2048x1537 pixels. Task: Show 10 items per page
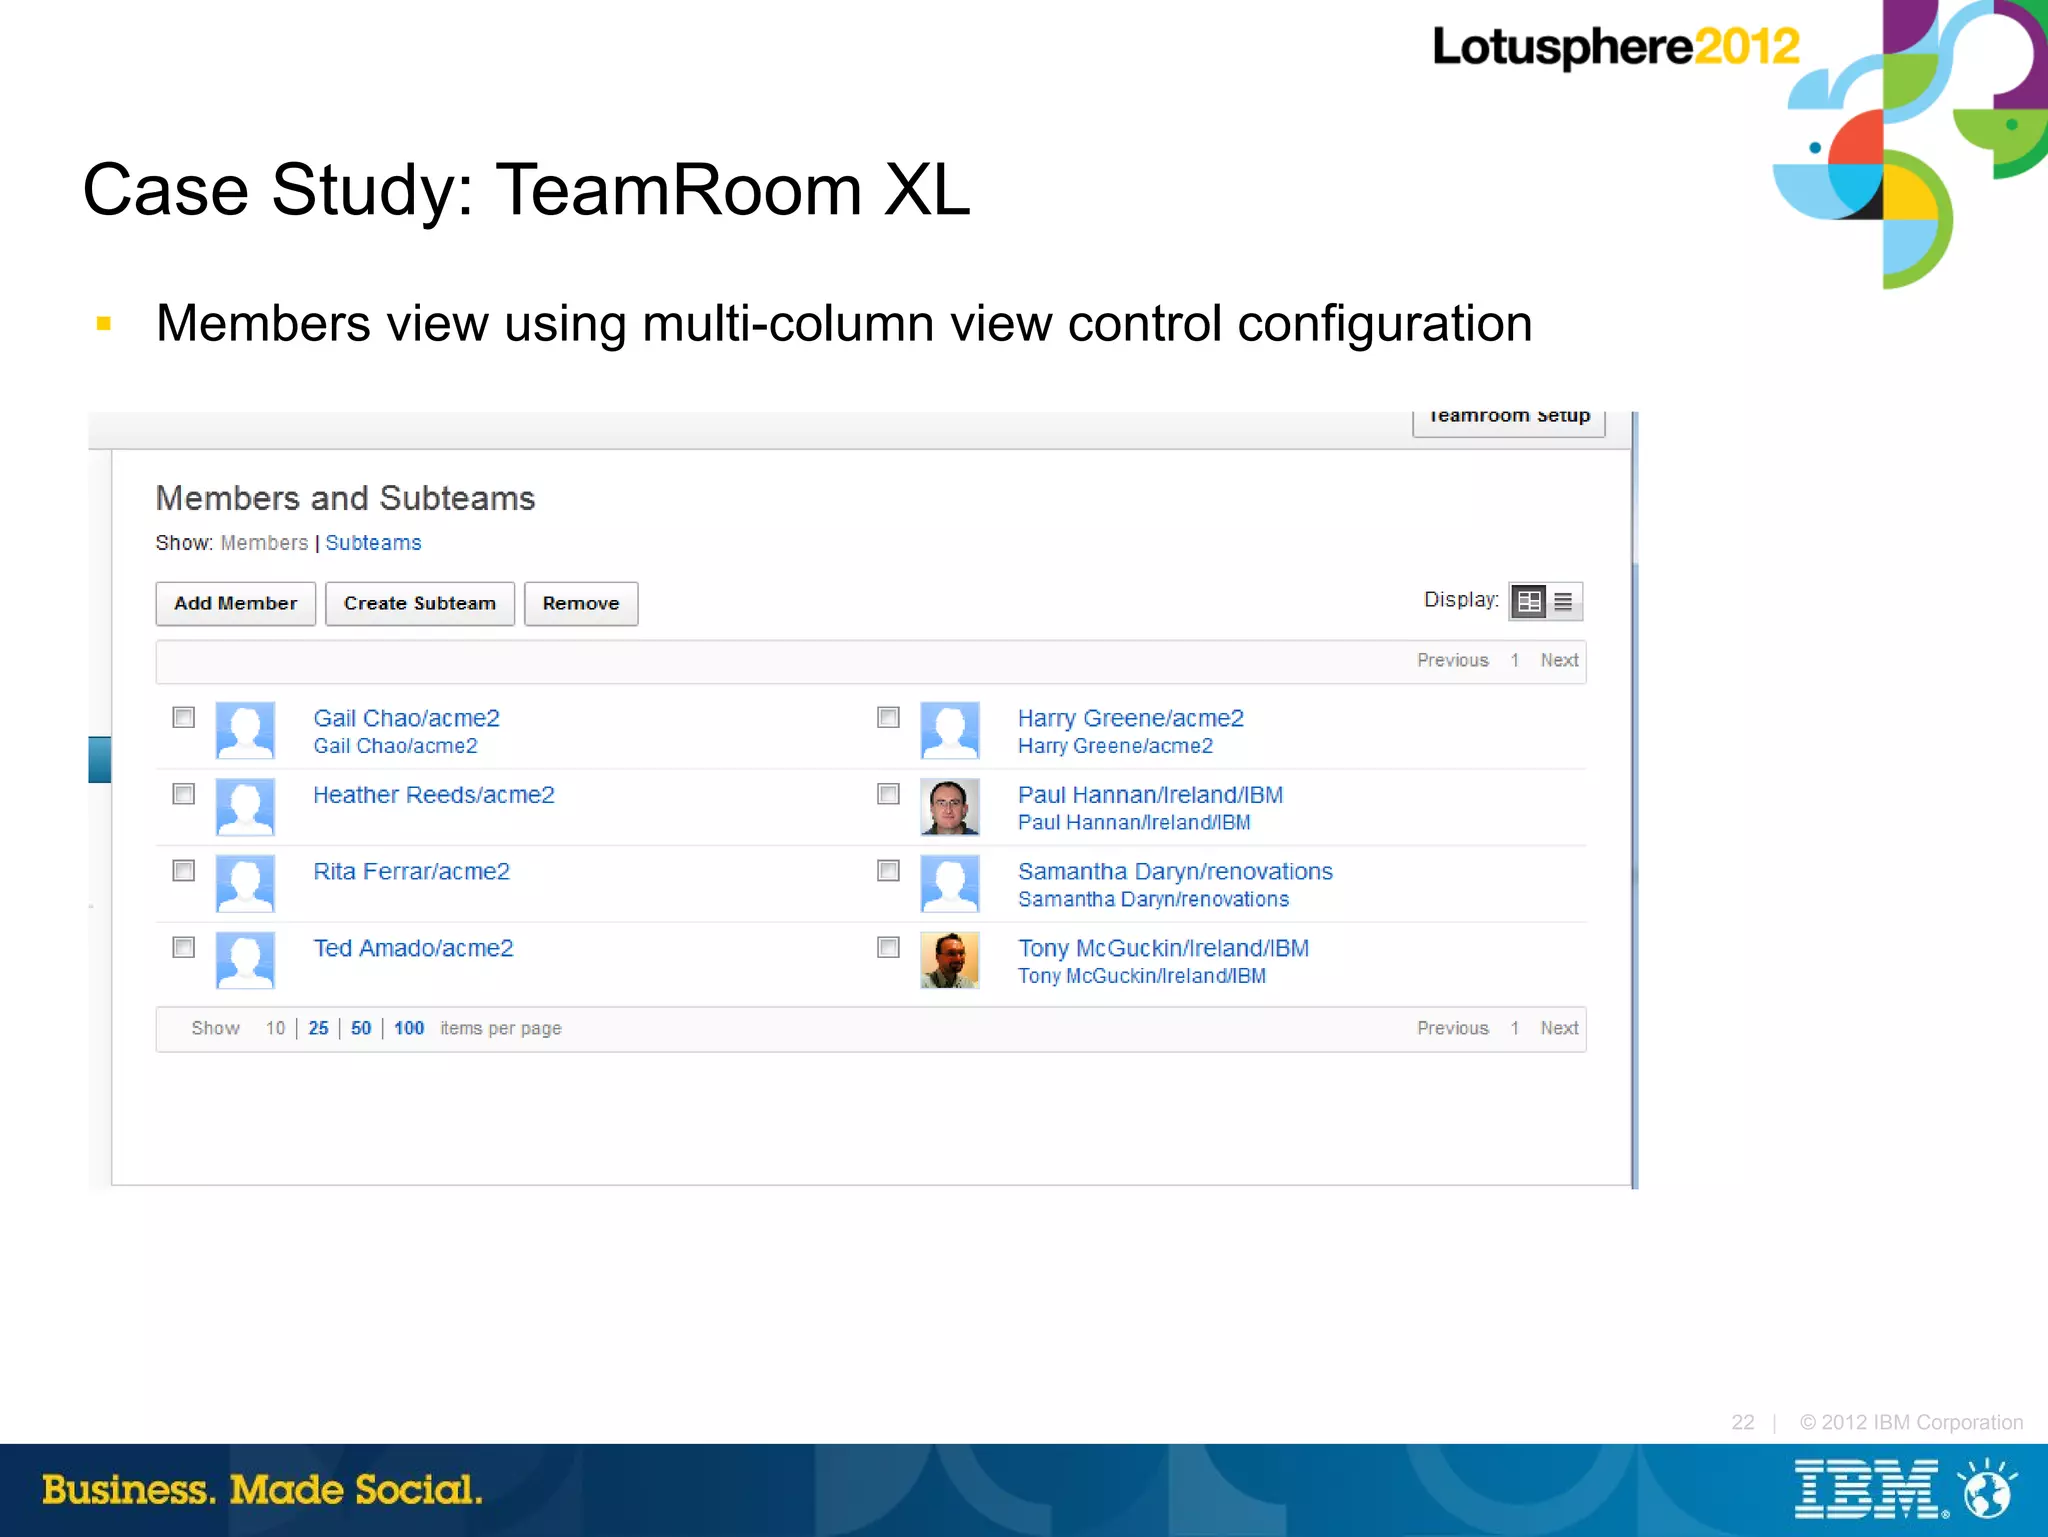pyautogui.click(x=275, y=1028)
